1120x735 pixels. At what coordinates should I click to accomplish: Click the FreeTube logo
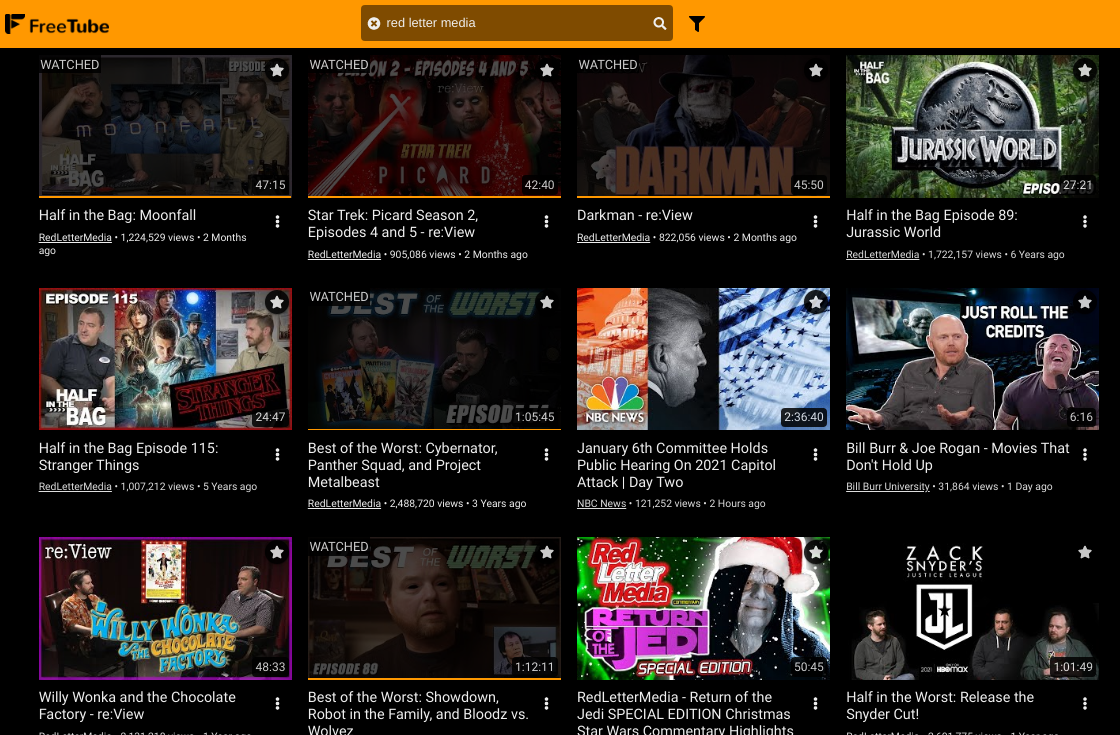click(x=57, y=25)
